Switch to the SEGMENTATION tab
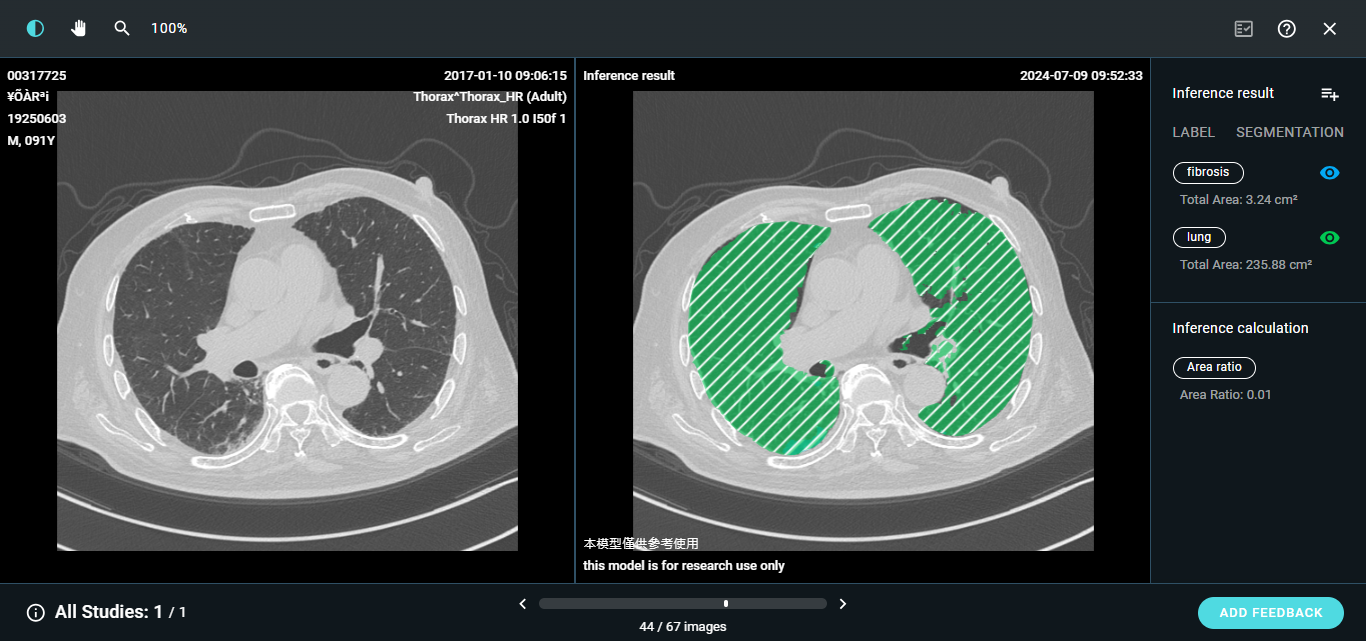The image size is (1366, 641). coord(1289,132)
